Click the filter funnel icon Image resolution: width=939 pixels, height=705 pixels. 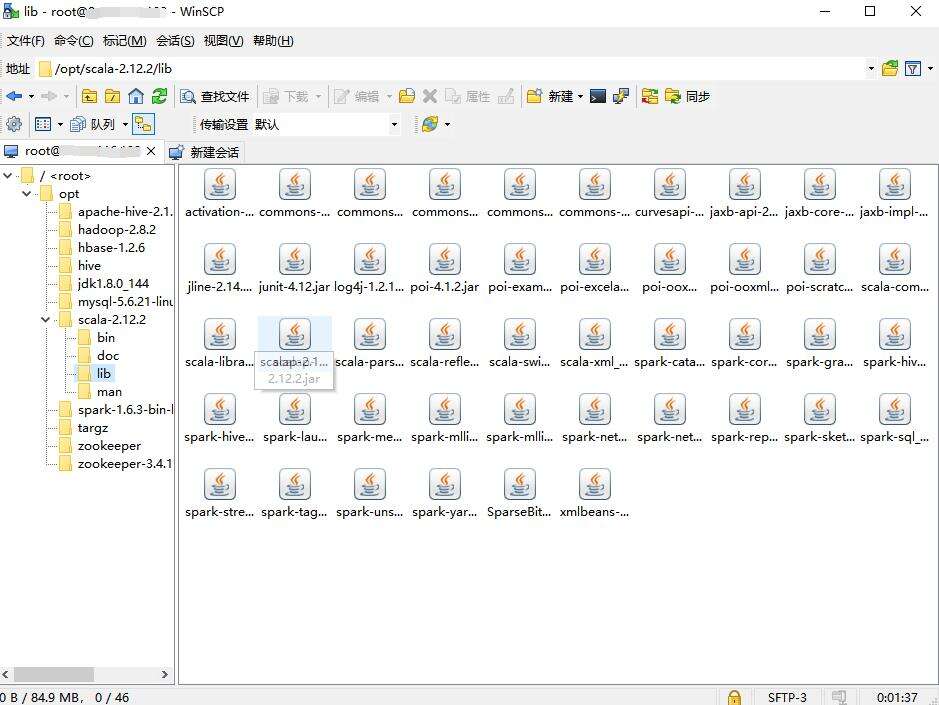[x=912, y=68]
